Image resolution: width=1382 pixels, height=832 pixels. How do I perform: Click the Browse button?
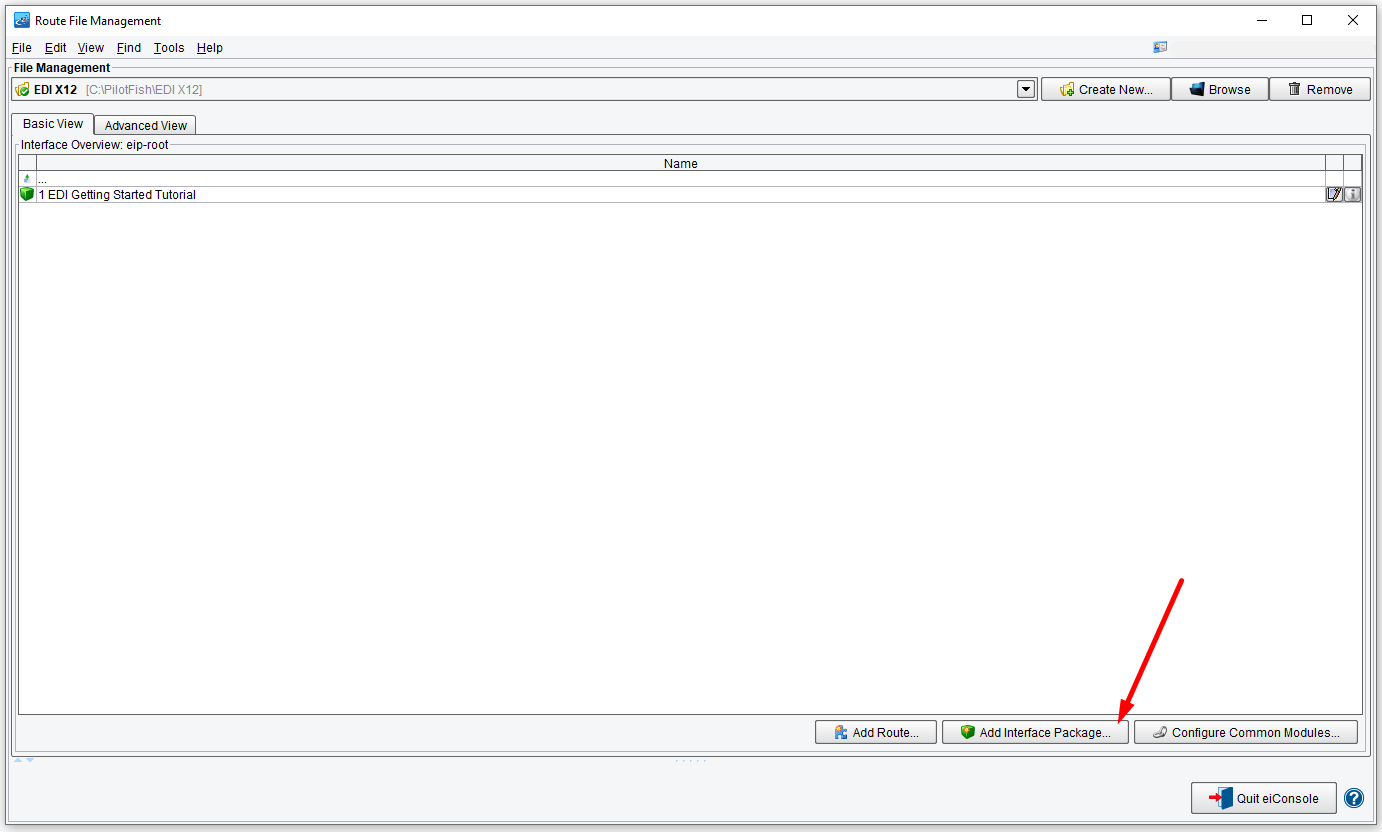tap(1220, 89)
